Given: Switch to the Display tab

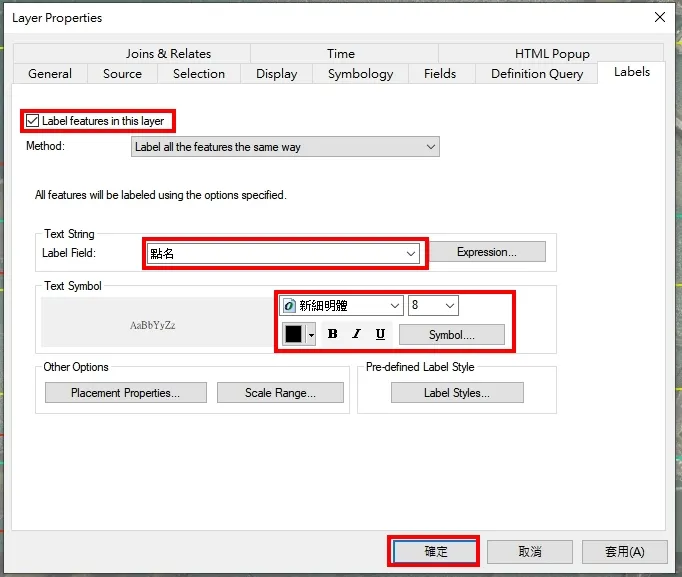Looking at the screenshot, I should pyautogui.click(x=277, y=73).
